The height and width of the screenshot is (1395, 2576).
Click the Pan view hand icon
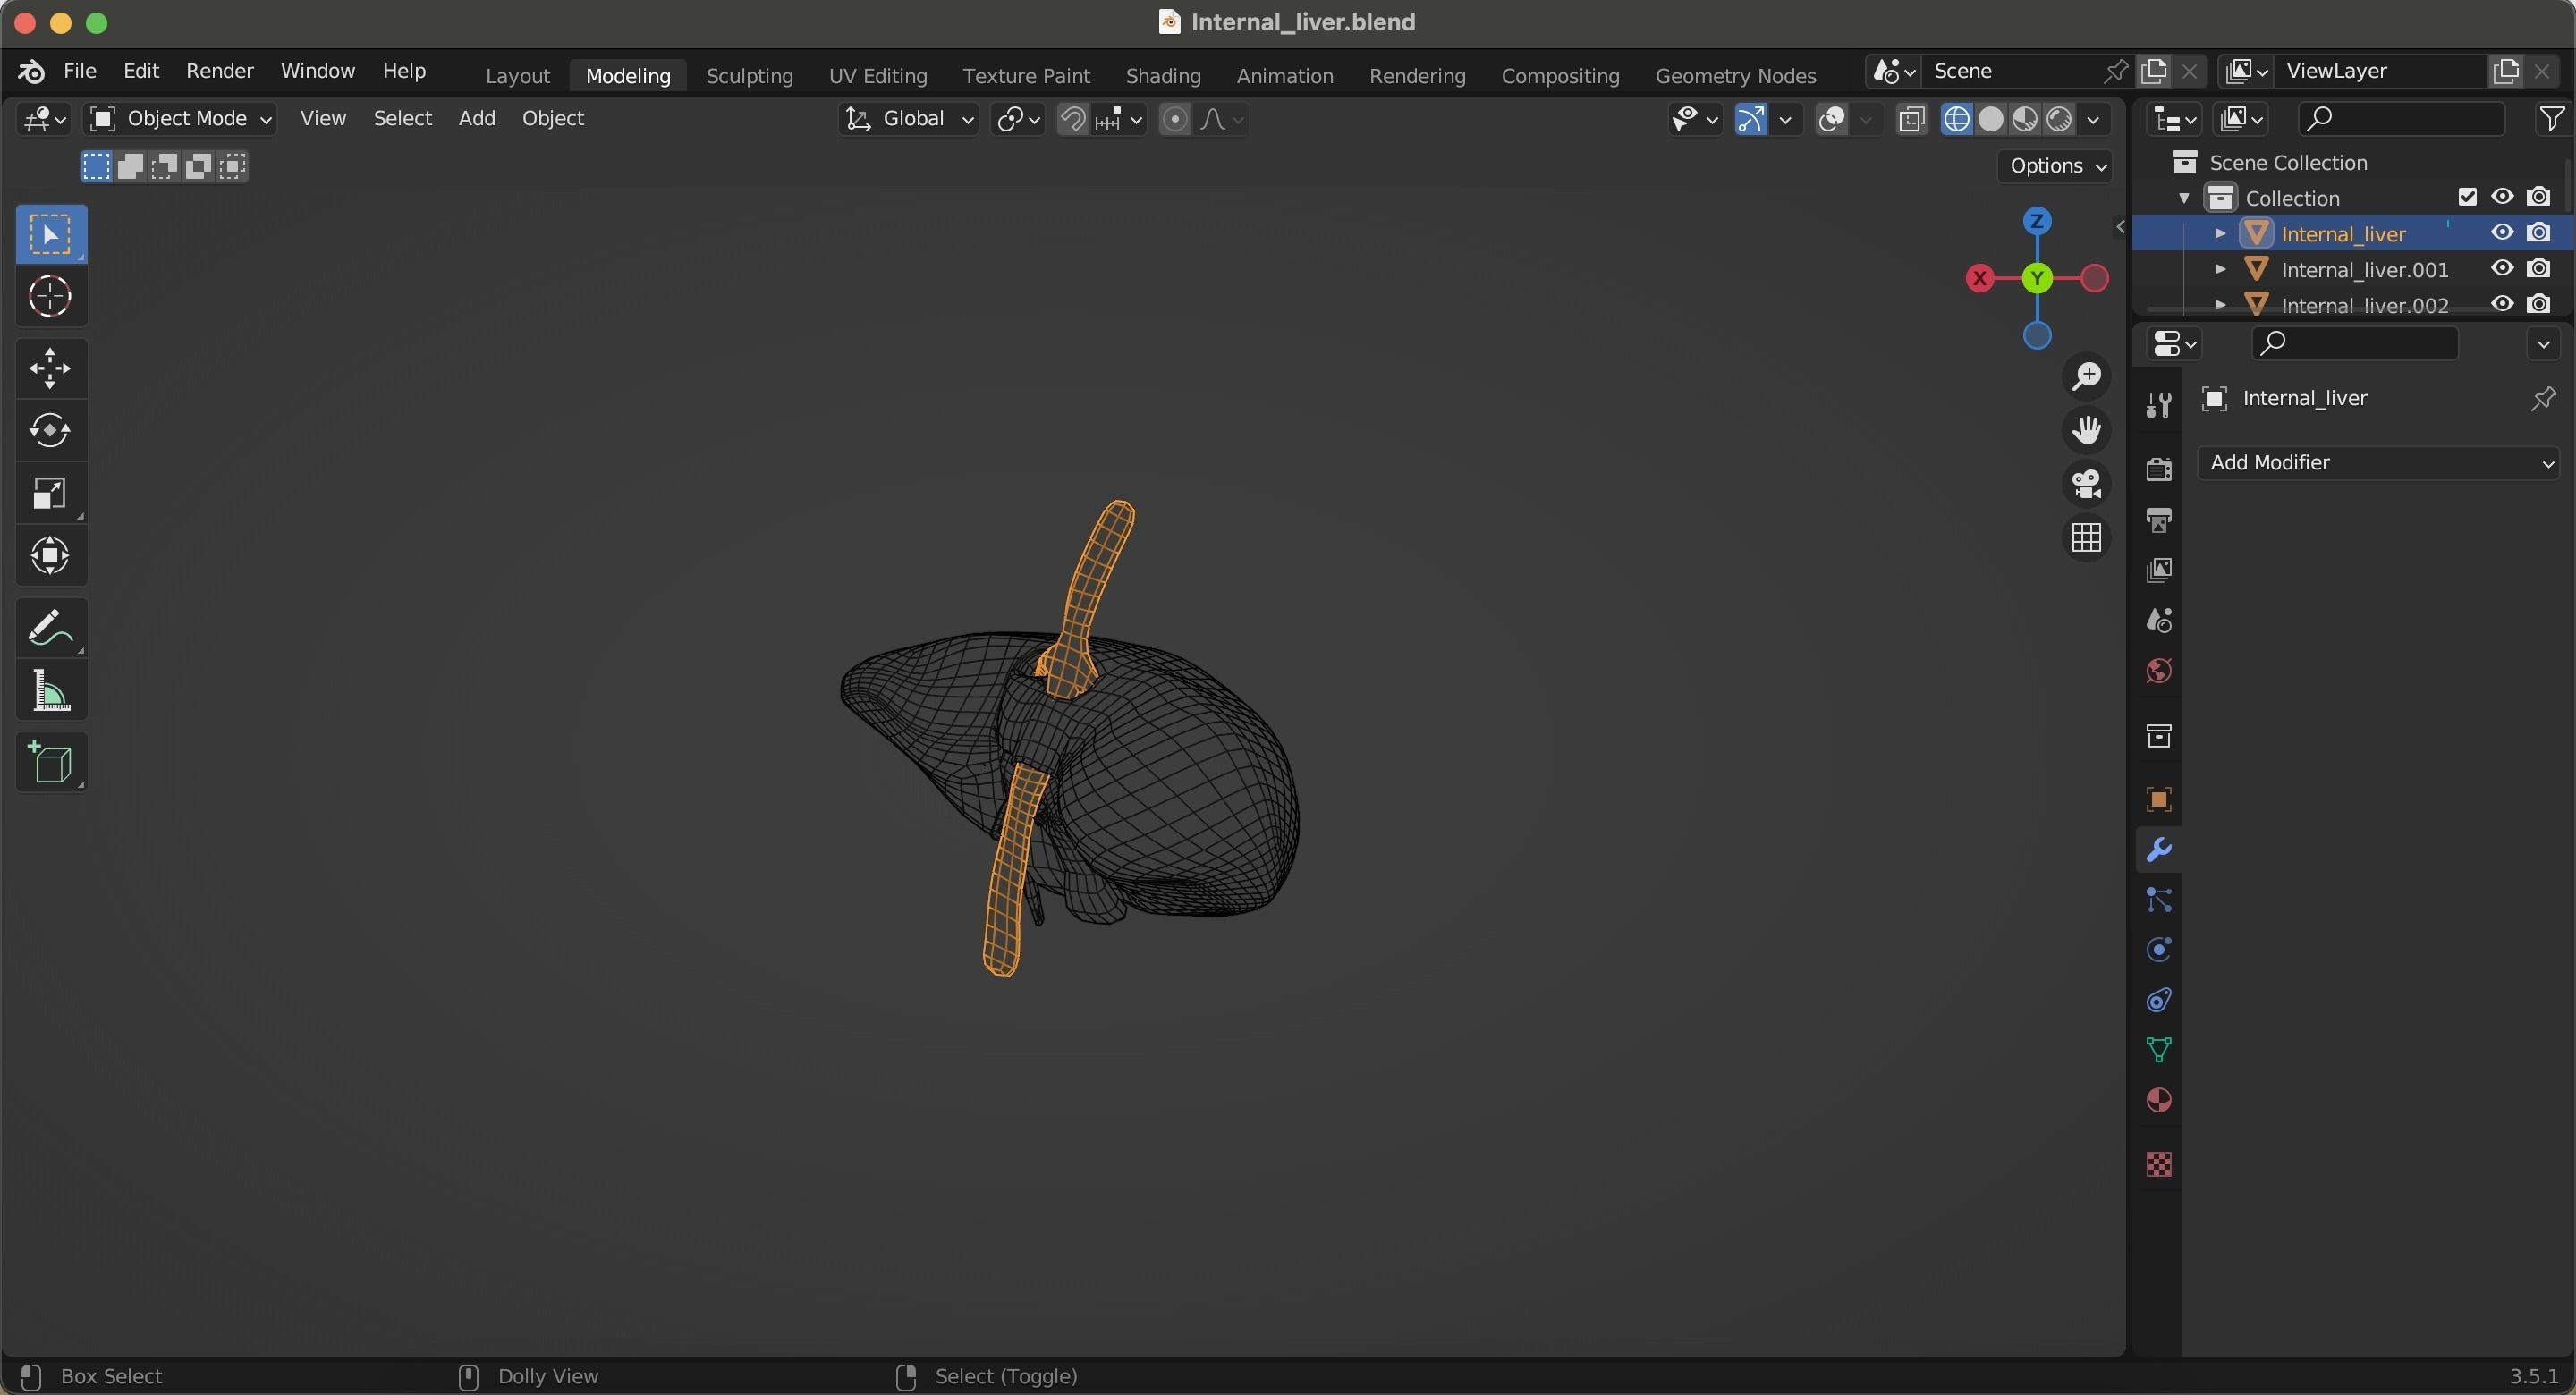click(2086, 431)
